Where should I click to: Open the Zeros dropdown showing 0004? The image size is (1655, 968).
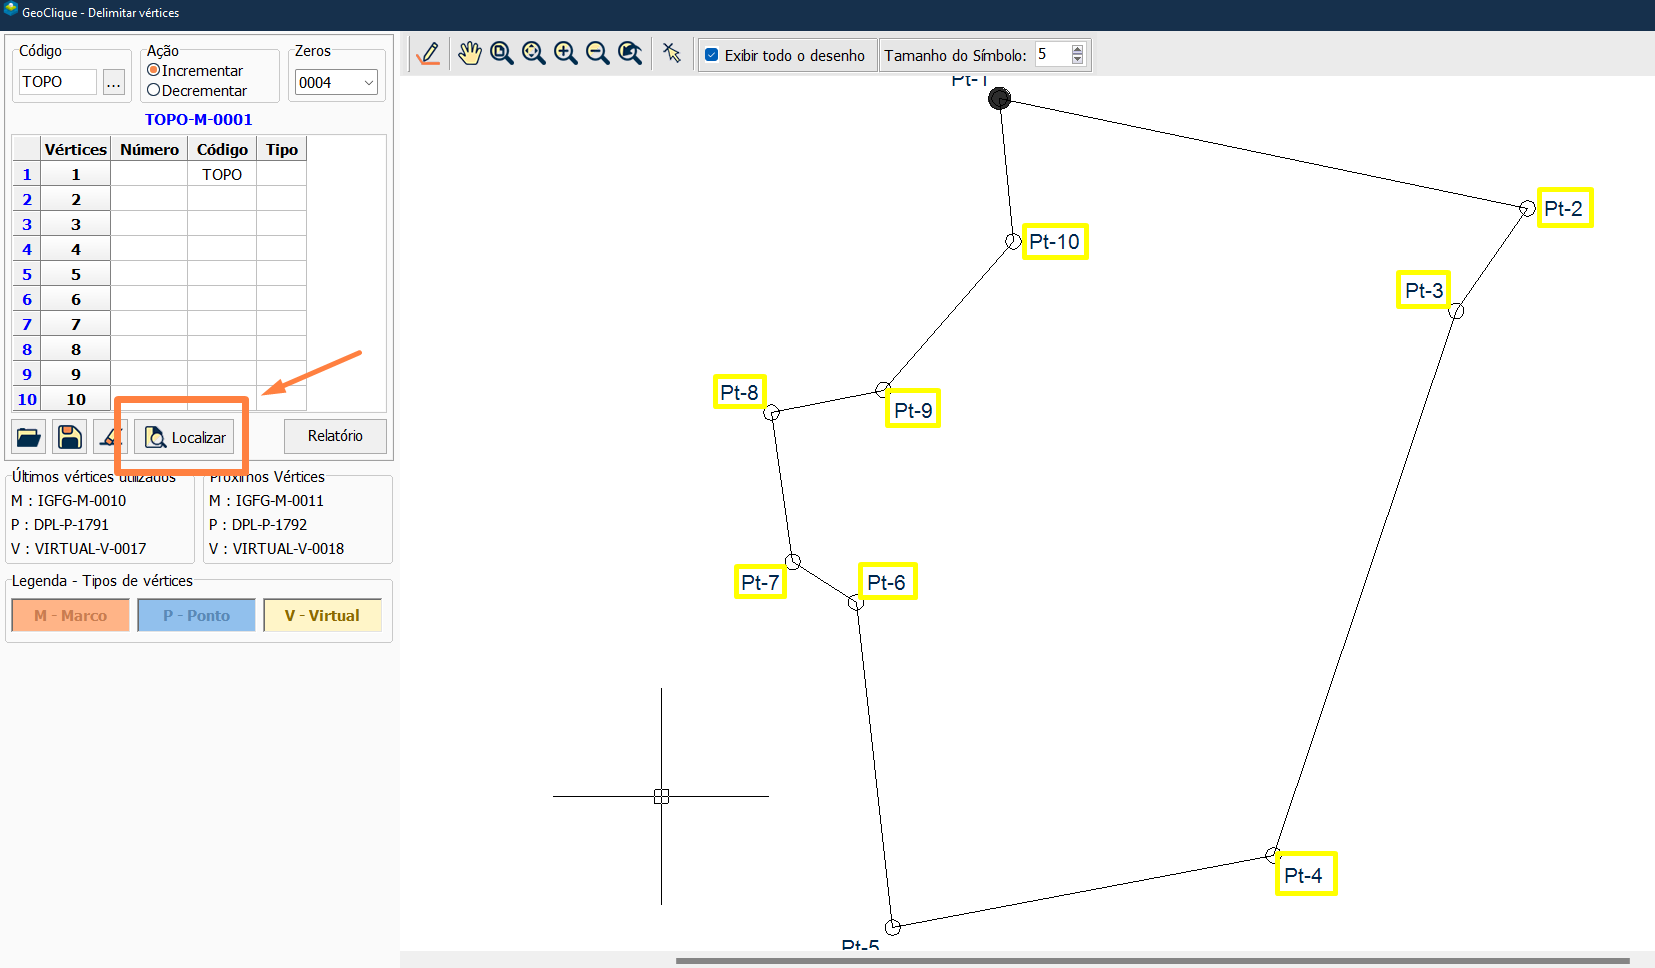click(336, 82)
